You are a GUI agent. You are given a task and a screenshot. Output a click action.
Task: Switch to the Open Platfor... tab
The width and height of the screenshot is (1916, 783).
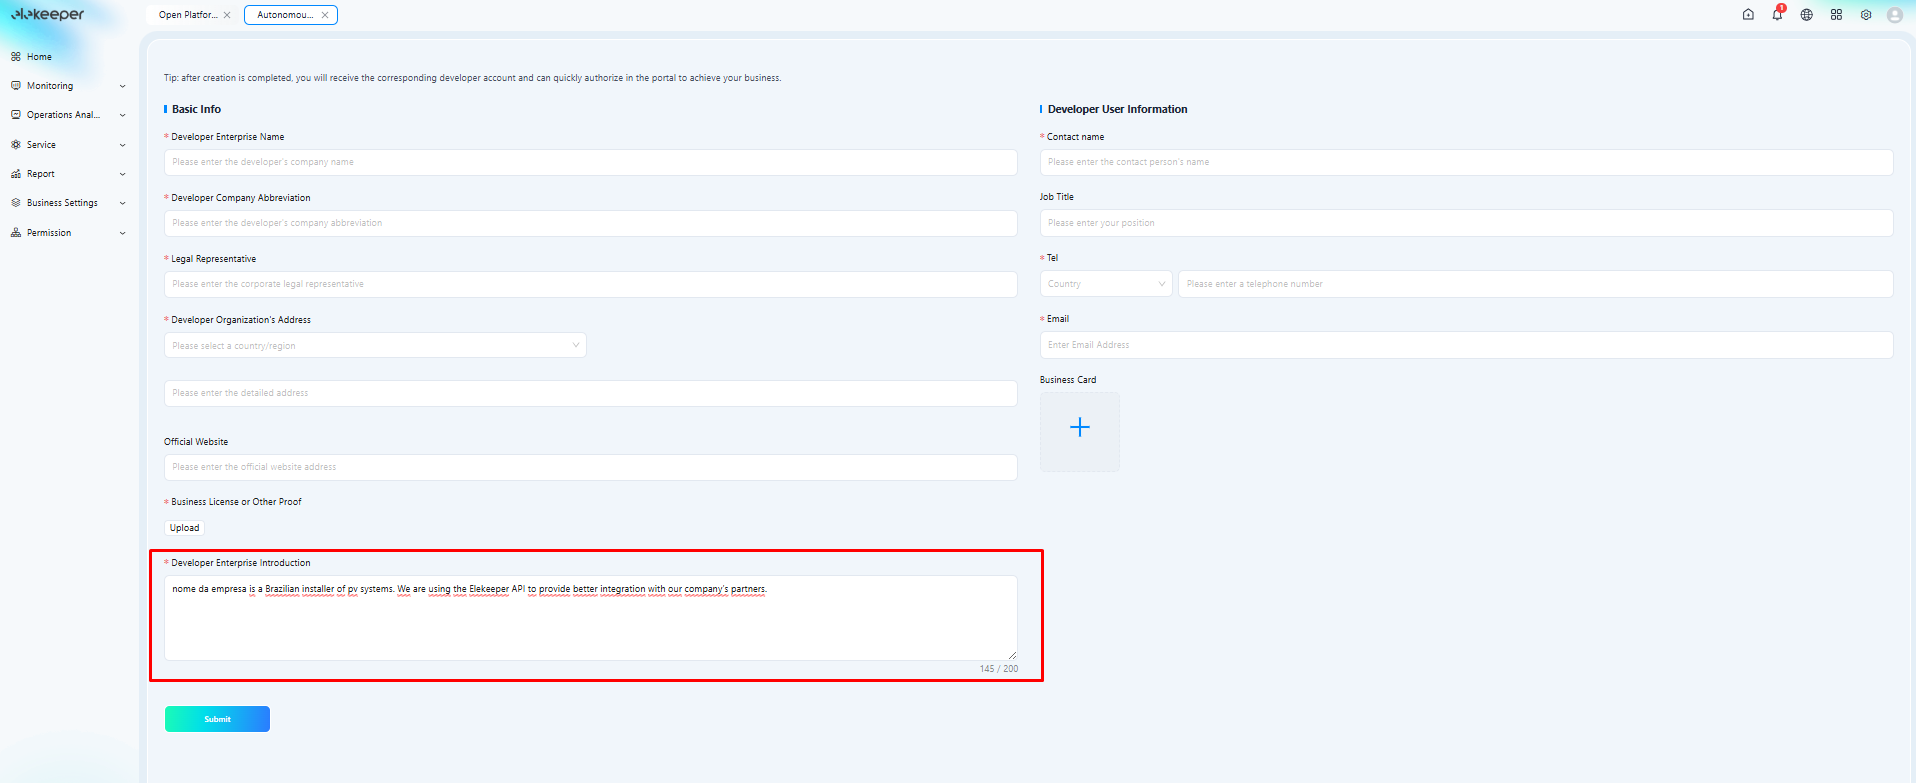point(189,15)
